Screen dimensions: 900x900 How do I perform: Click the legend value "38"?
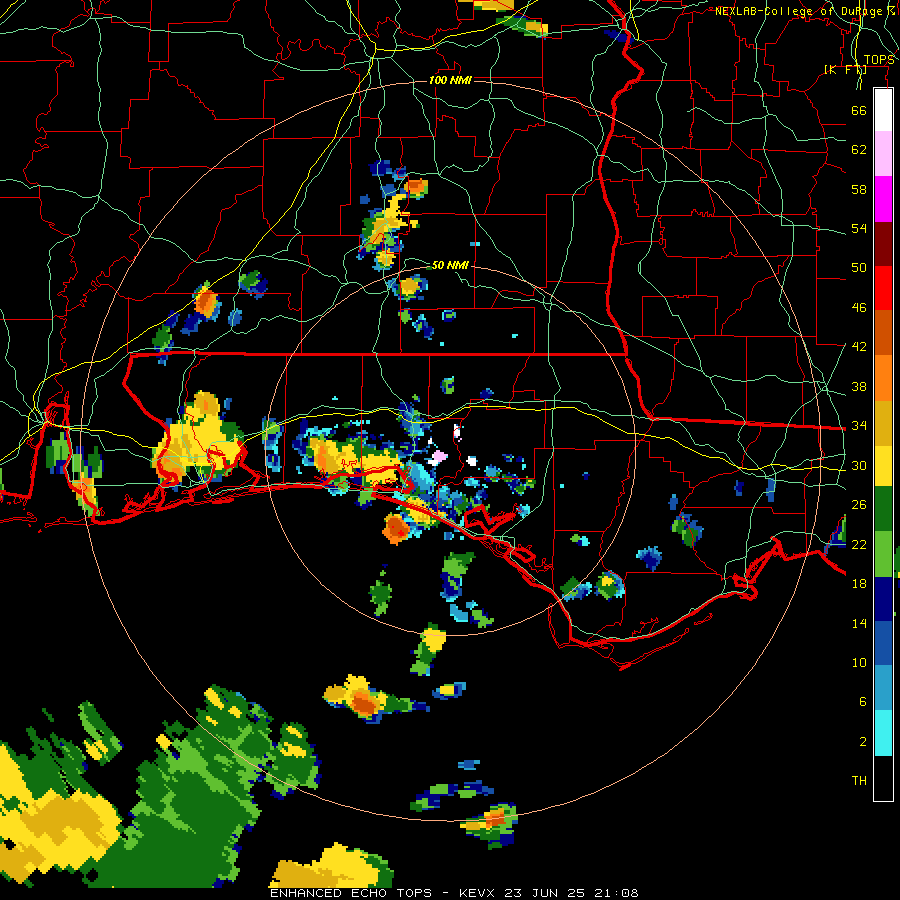[859, 386]
